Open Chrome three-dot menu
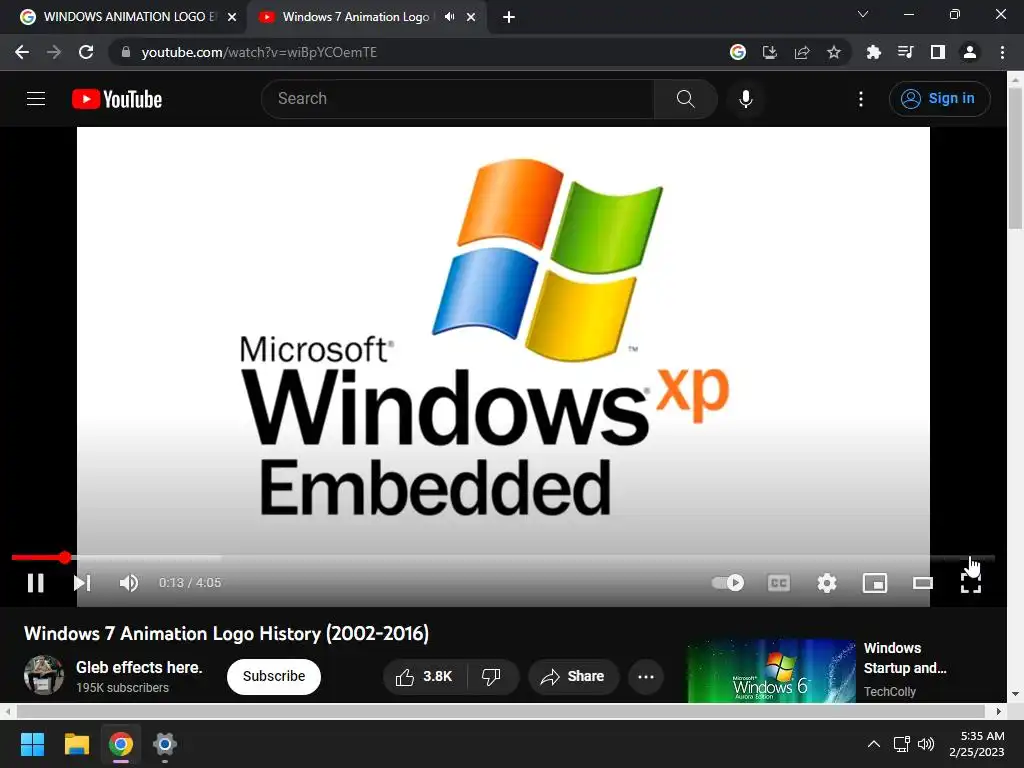This screenshot has height=768, width=1024. coord(1002,52)
